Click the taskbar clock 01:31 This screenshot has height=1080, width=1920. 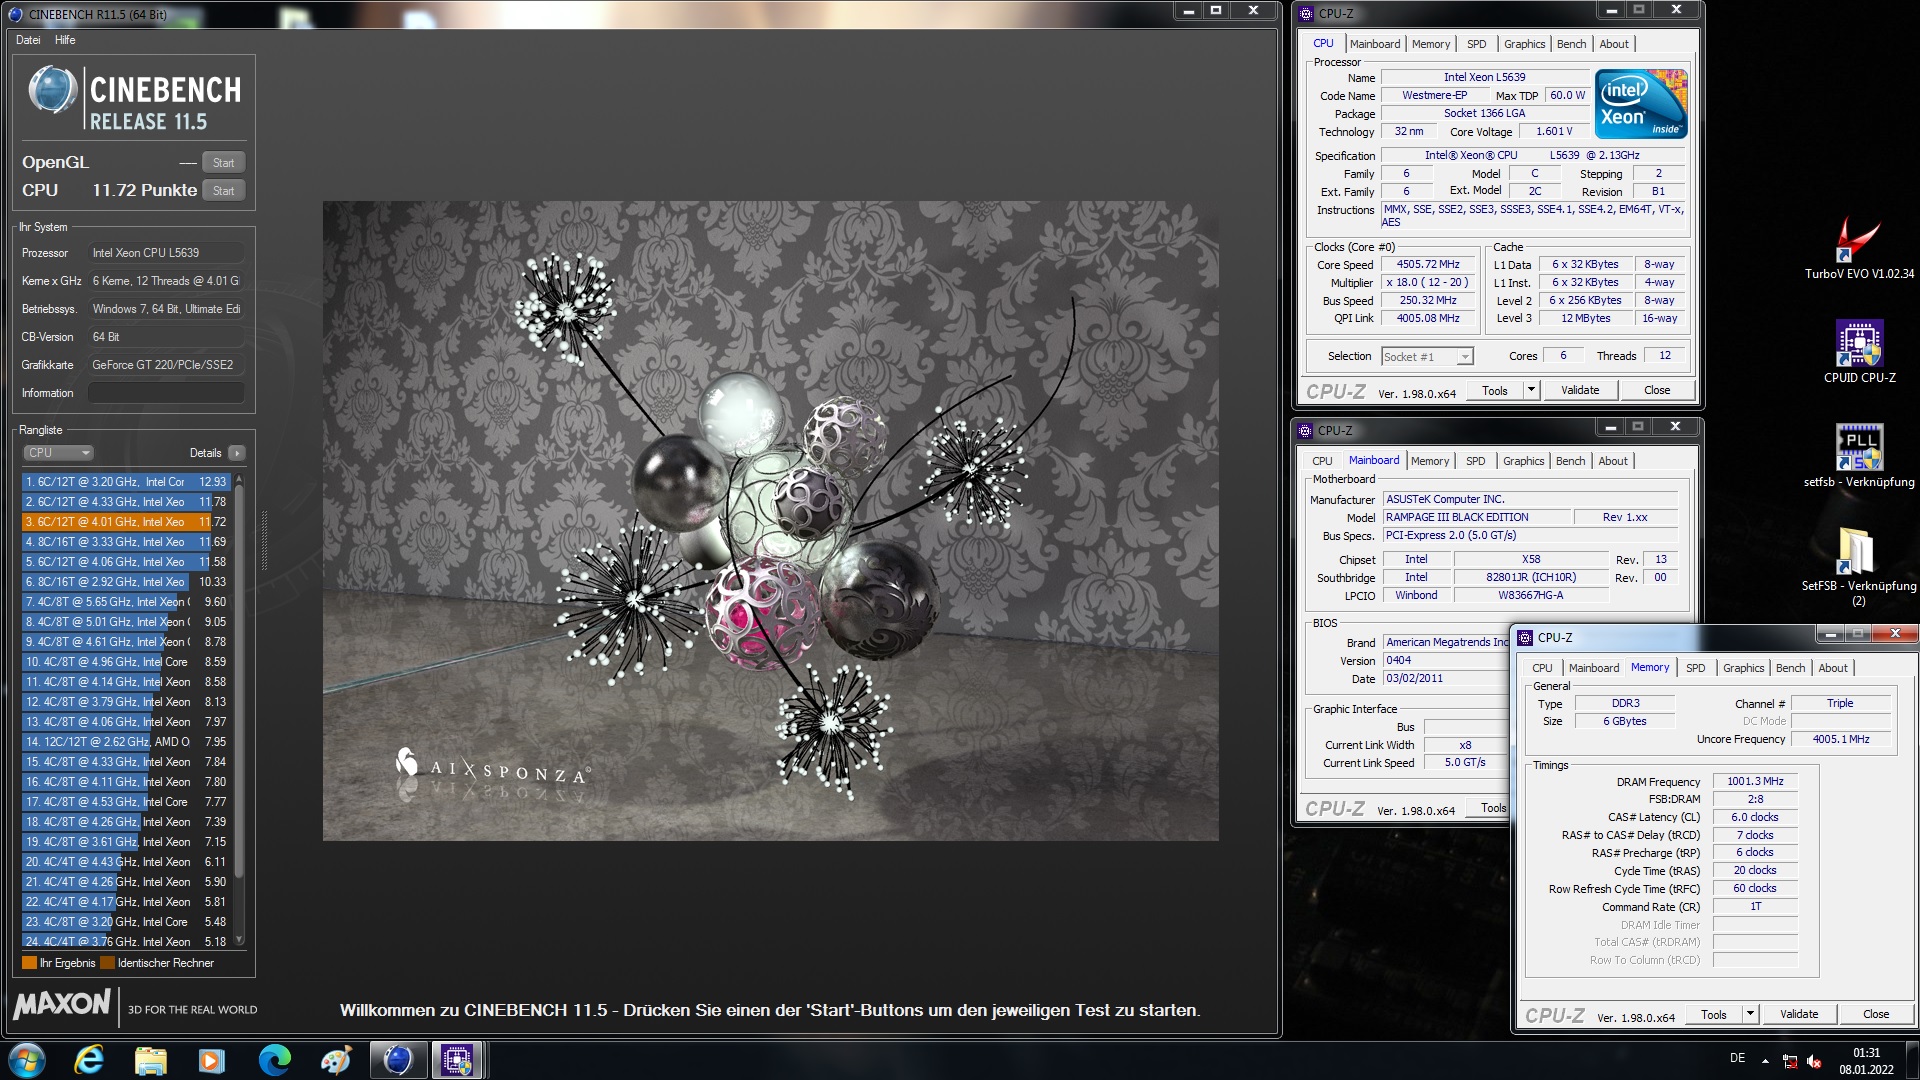tap(1866, 1053)
